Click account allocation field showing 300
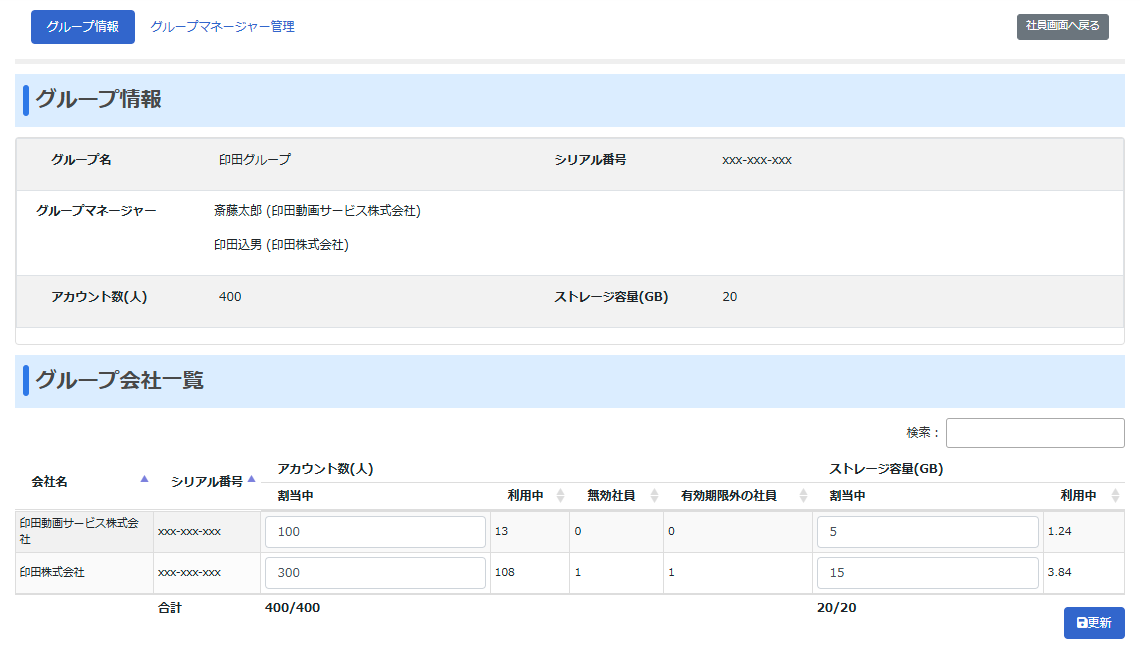 tap(375, 573)
